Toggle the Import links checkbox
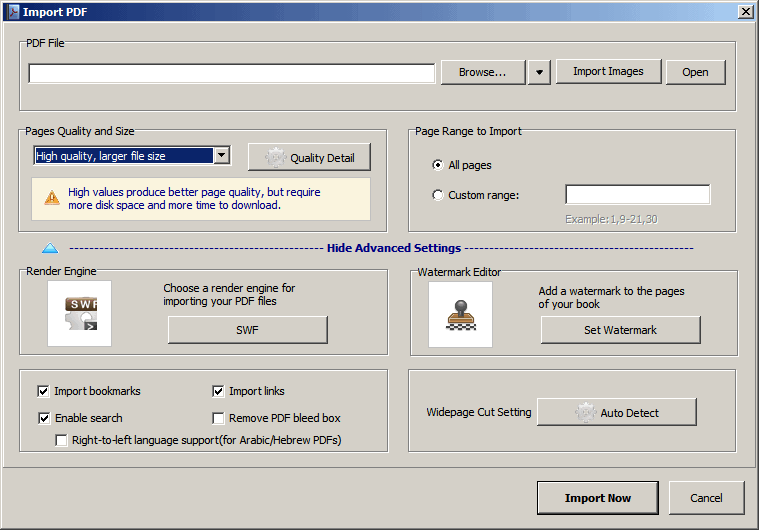The height and width of the screenshot is (530, 759). coord(218,391)
